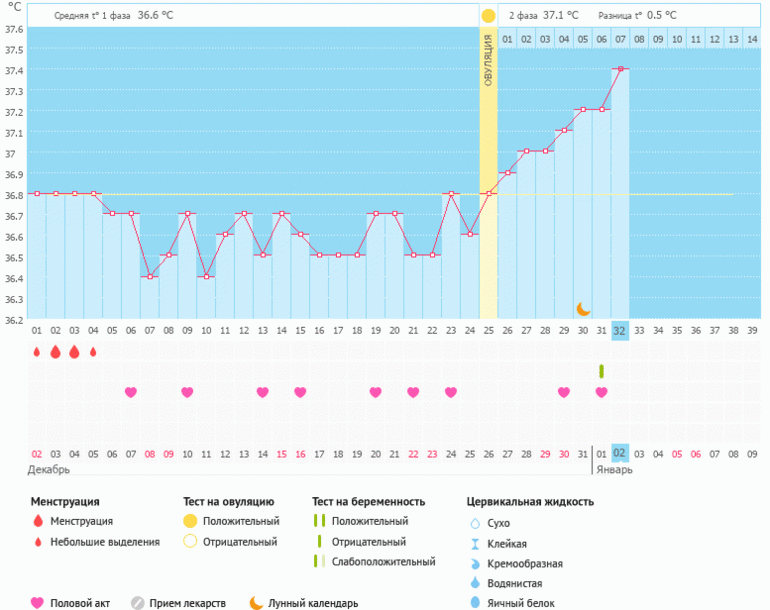Click the 'Яичный белок' drop icon in legend
The width and height of the screenshot is (770, 610).
coord(476,603)
